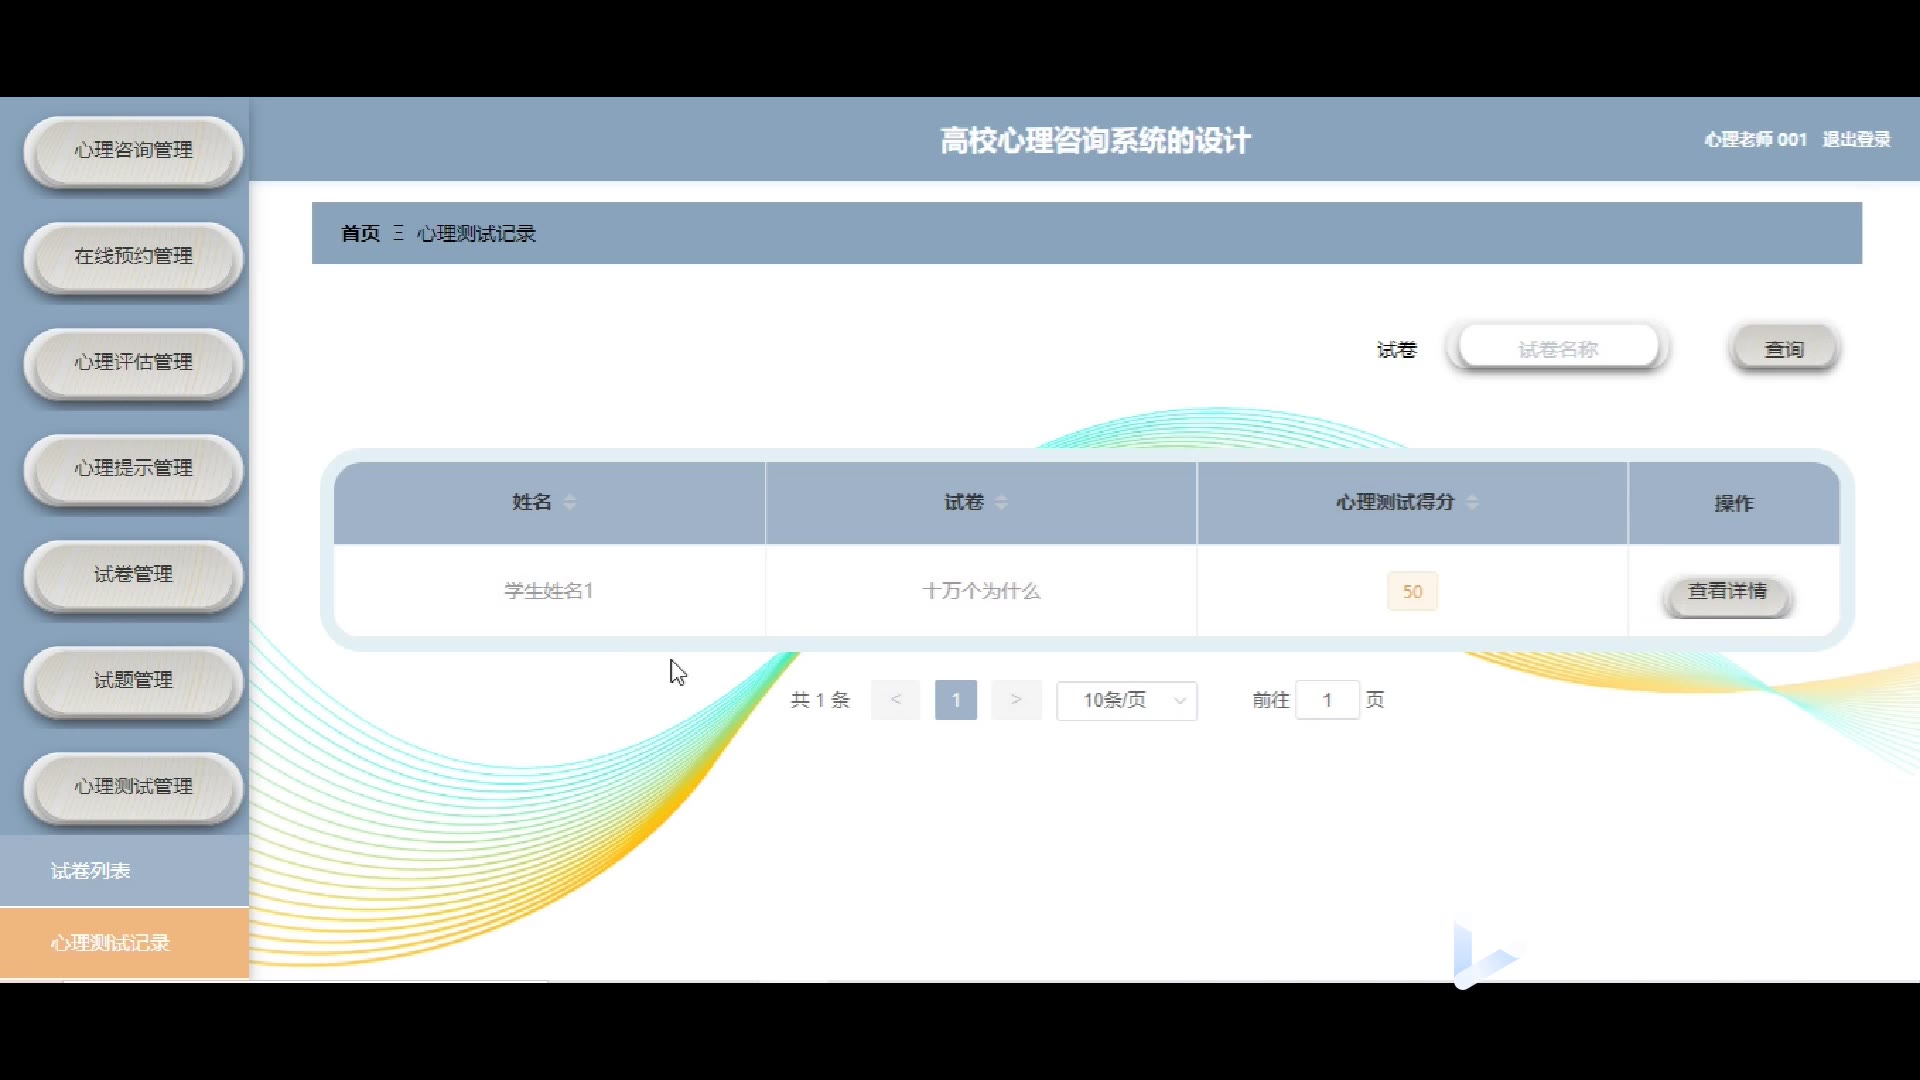The width and height of the screenshot is (1920, 1080).
Task: Click the previous page arrow
Action: [895, 700]
